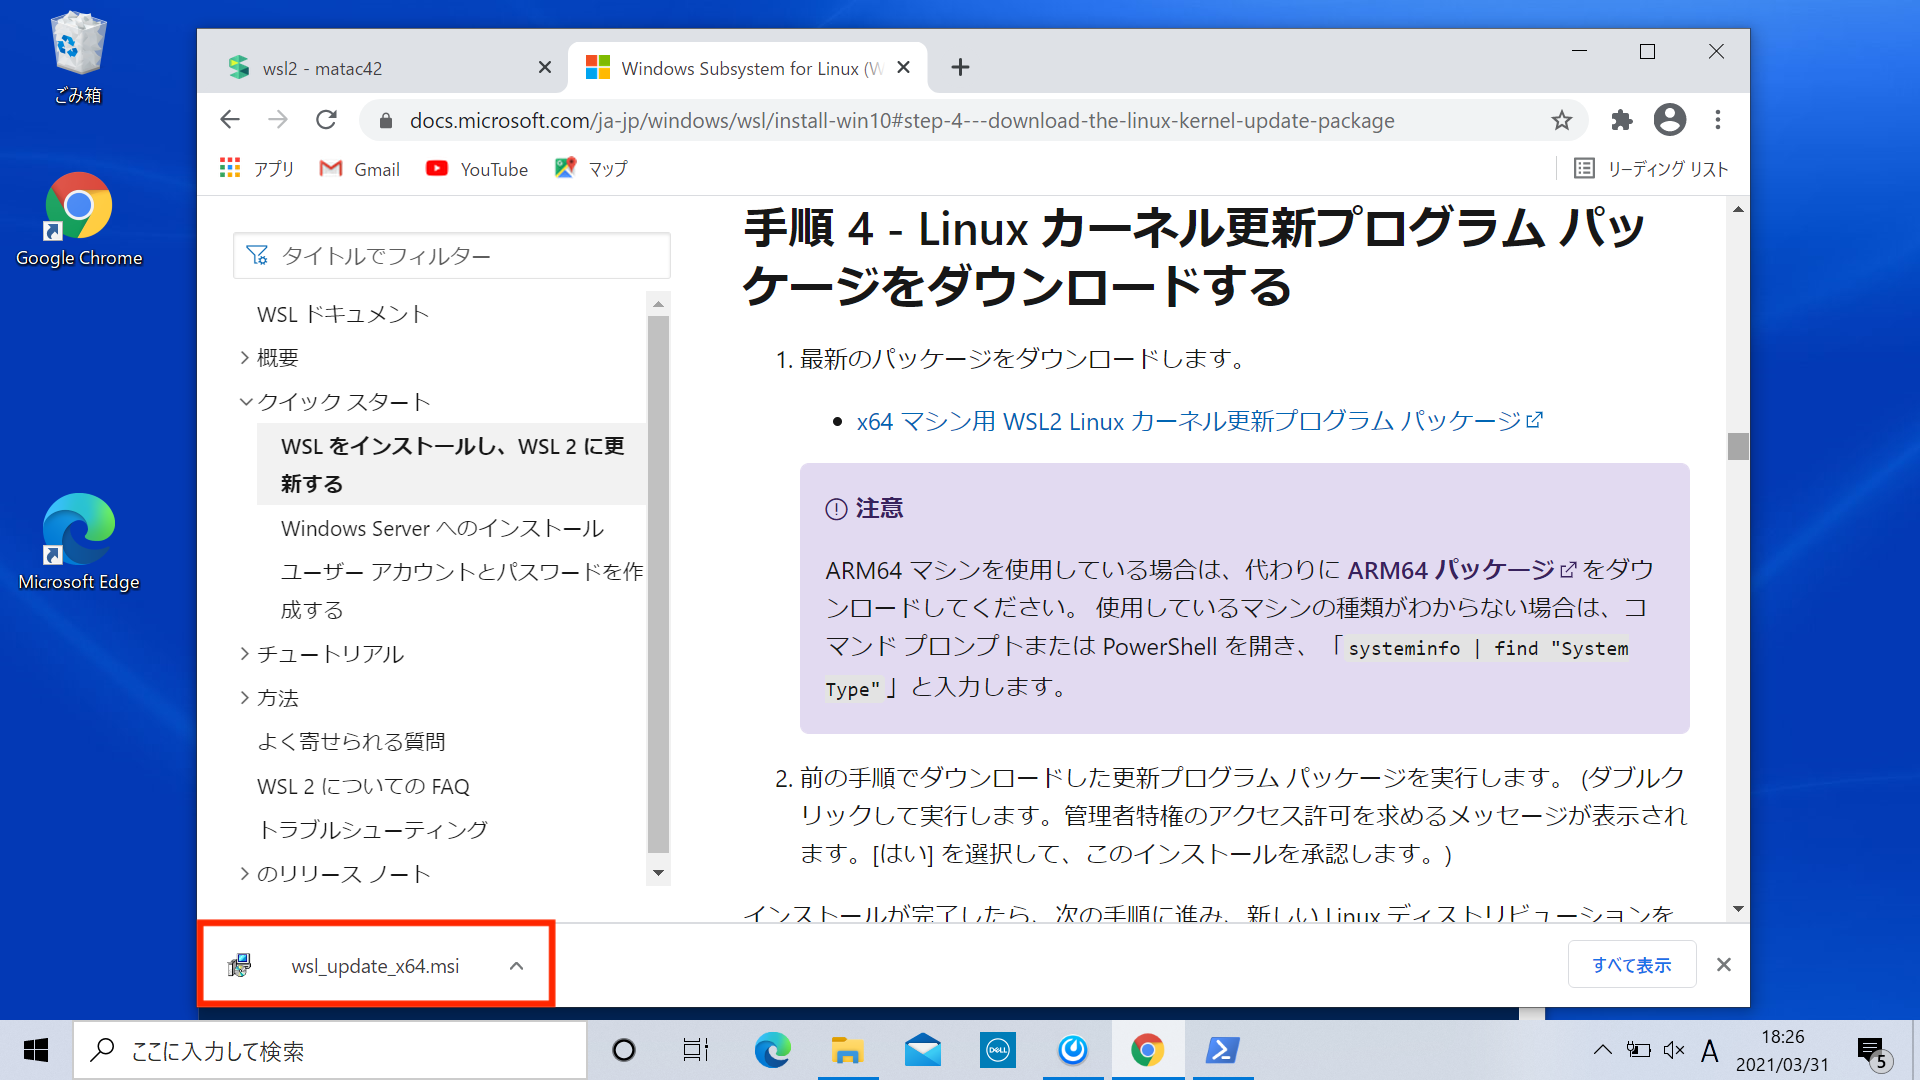Viewport: 1920px width, 1080px height.
Task: Open Cortana circle icon on taskbar
Action: pyautogui.click(x=624, y=1050)
